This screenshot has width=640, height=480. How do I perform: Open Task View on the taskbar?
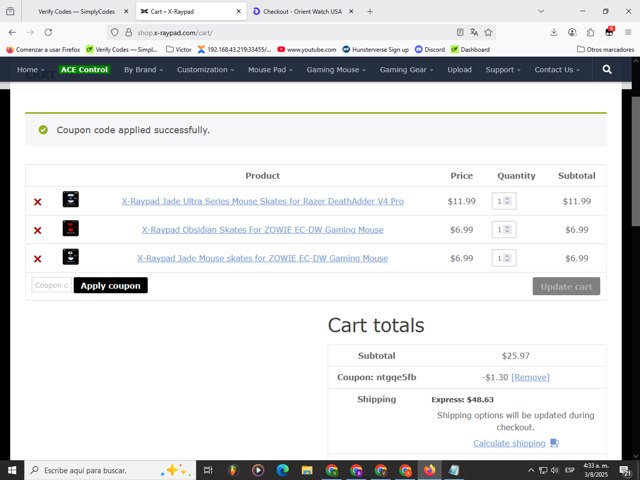pos(208,470)
